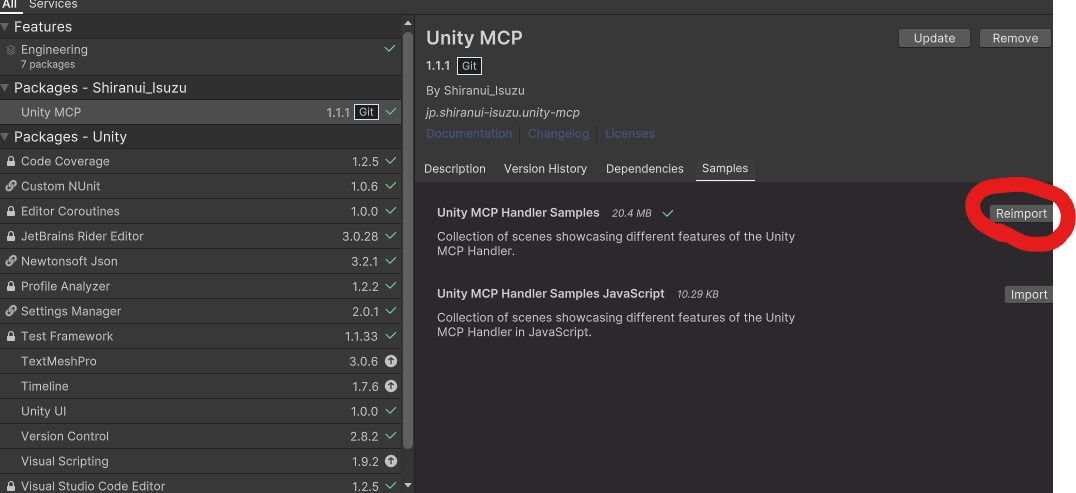Click the lock icon beside Editor Coroutines

pos(10,211)
